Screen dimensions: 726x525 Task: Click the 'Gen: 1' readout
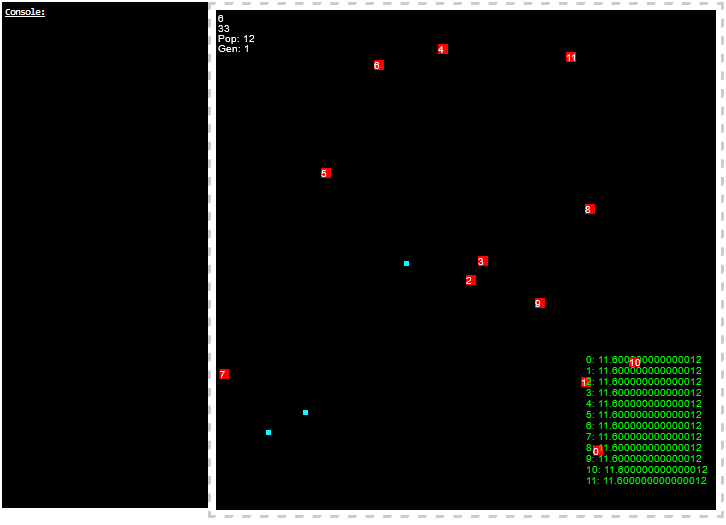[x=233, y=49]
